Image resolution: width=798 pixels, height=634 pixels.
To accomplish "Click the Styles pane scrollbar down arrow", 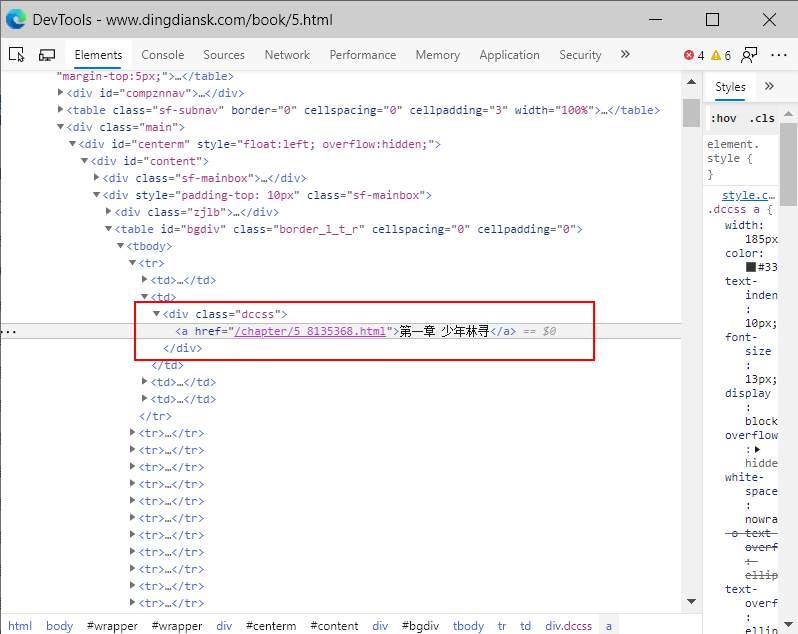I will coord(788,624).
